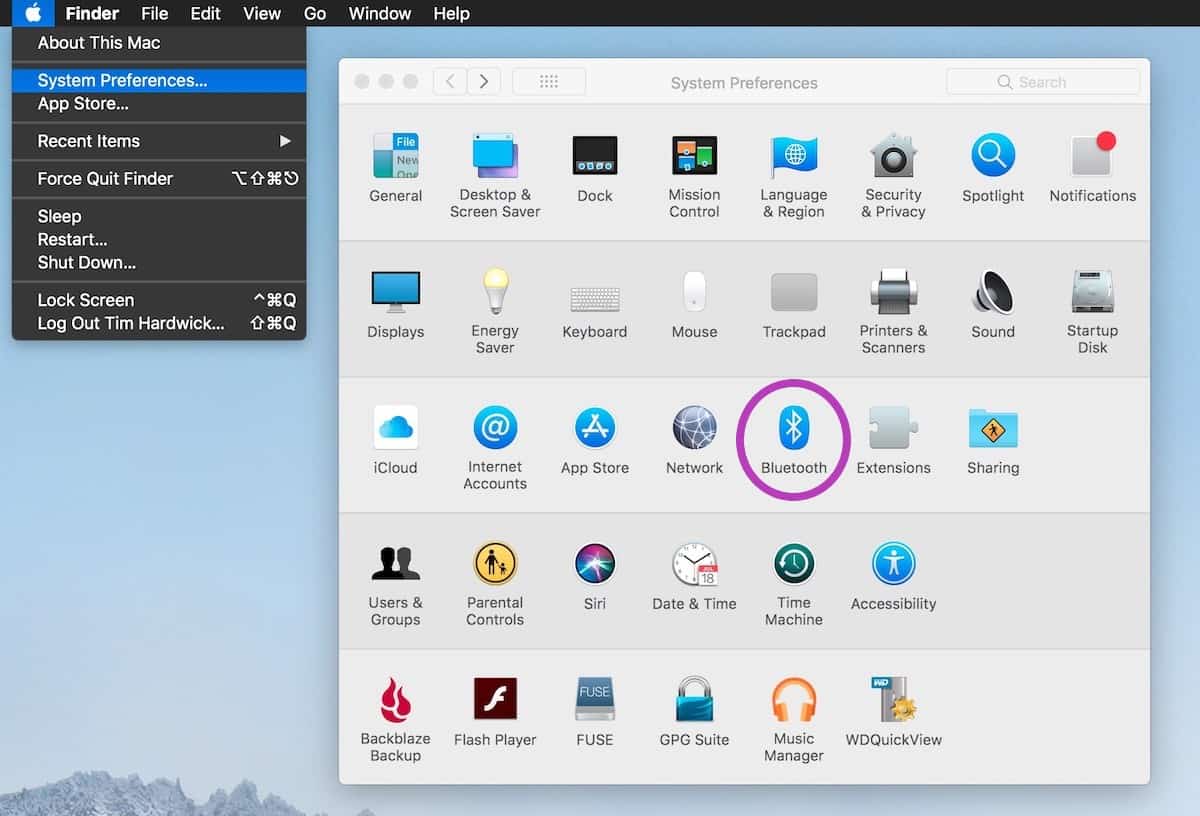
Task: Open the Startup Disk preferences pane
Action: tap(1092, 312)
